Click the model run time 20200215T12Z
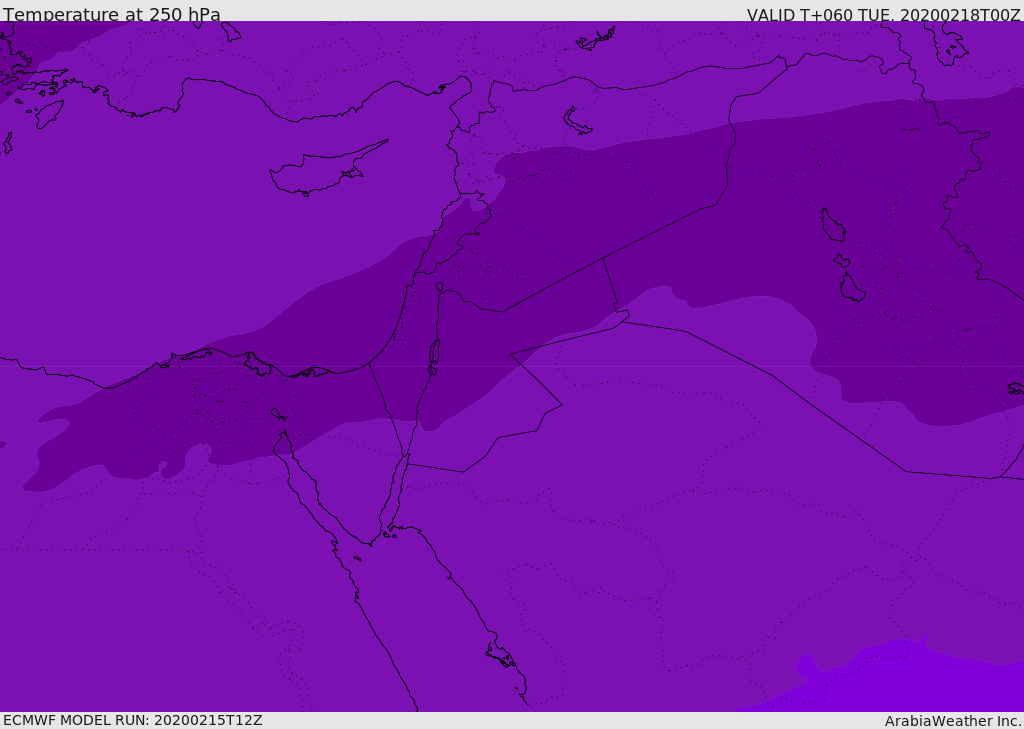Image resolution: width=1024 pixels, height=729 pixels. pyautogui.click(x=207, y=720)
